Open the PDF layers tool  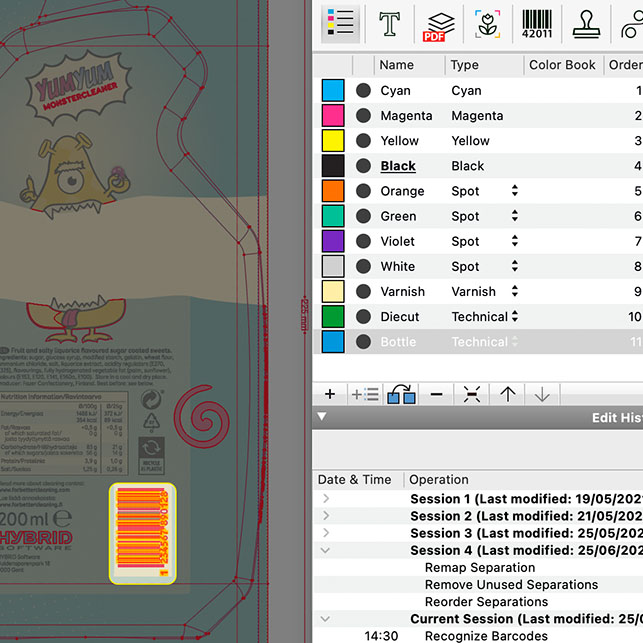[439, 27]
